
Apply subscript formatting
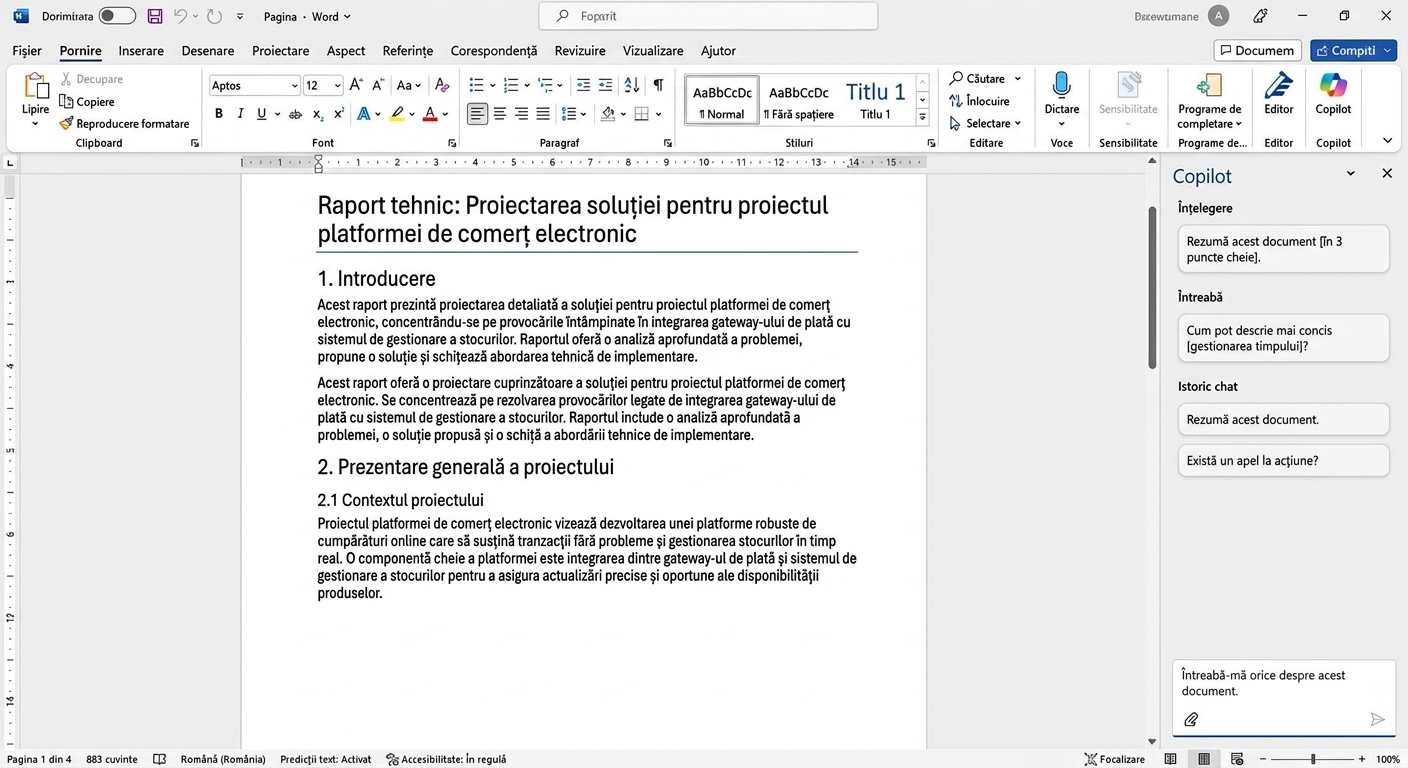click(318, 114)
